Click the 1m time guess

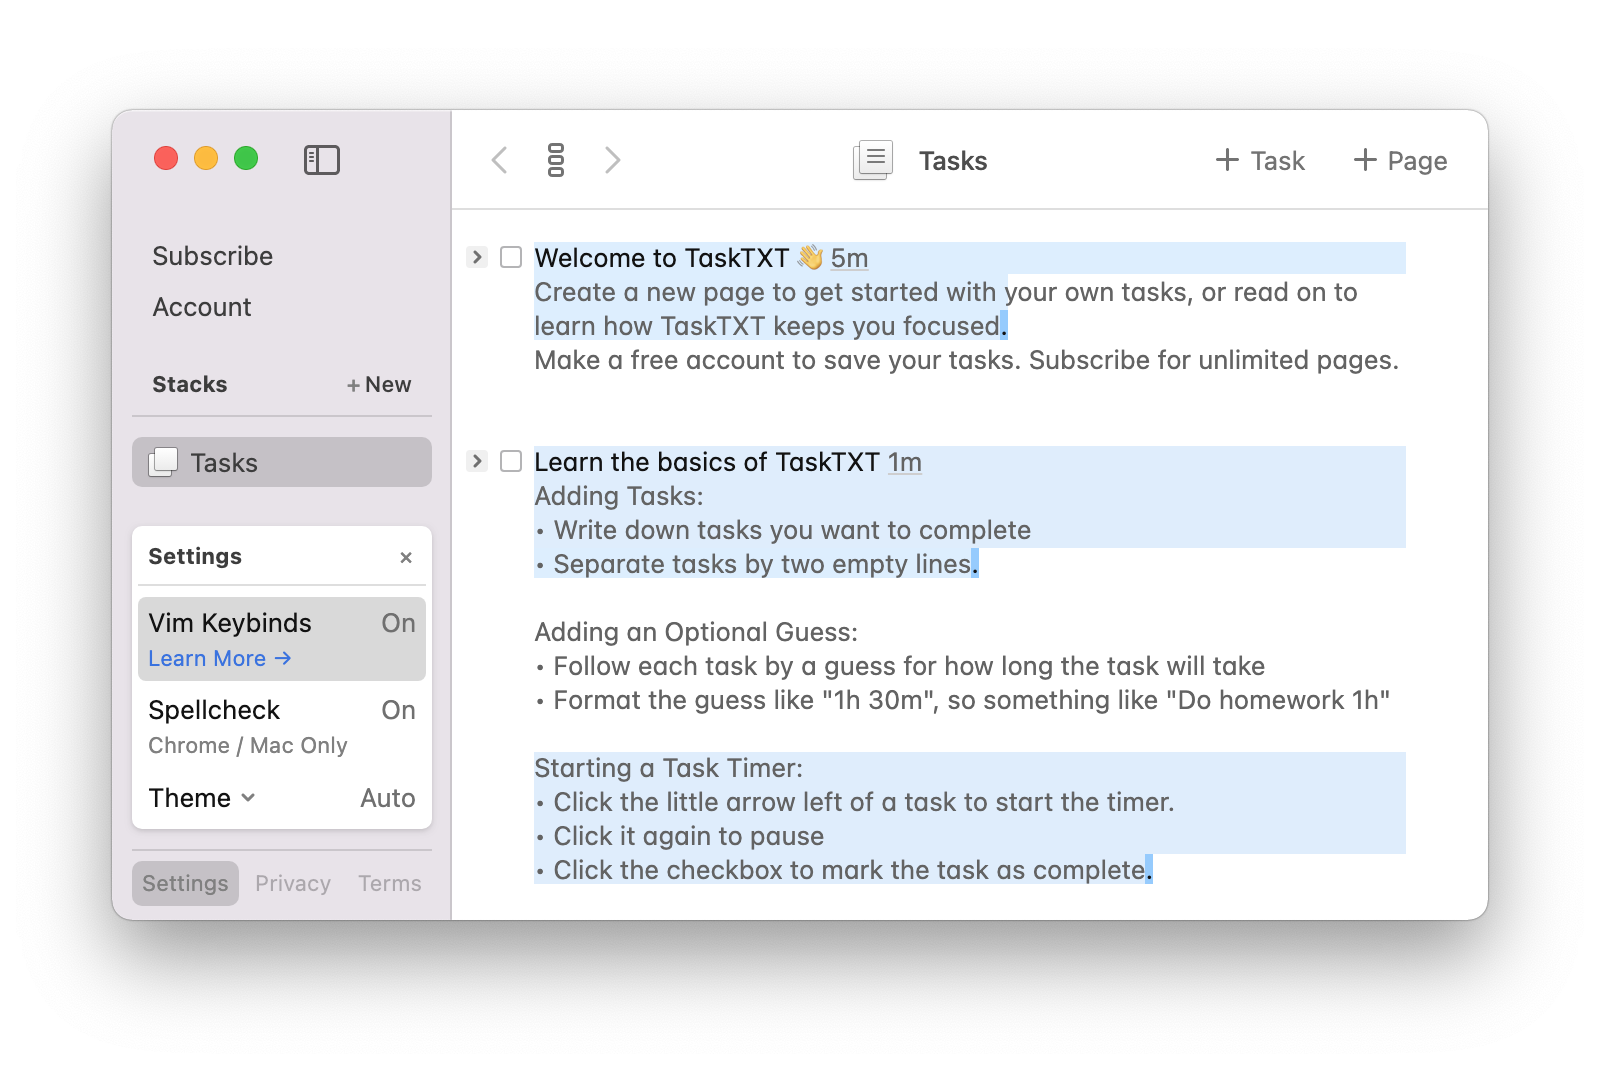(905, 462)
